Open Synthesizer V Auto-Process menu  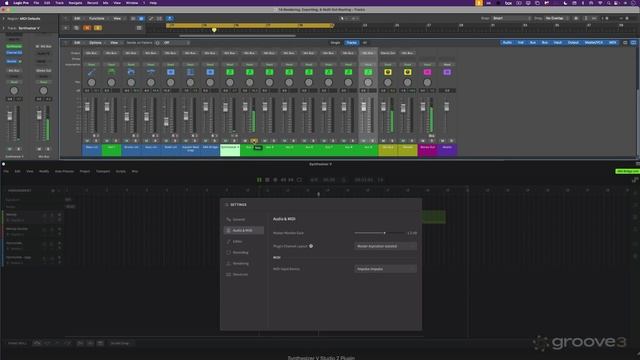64,171
